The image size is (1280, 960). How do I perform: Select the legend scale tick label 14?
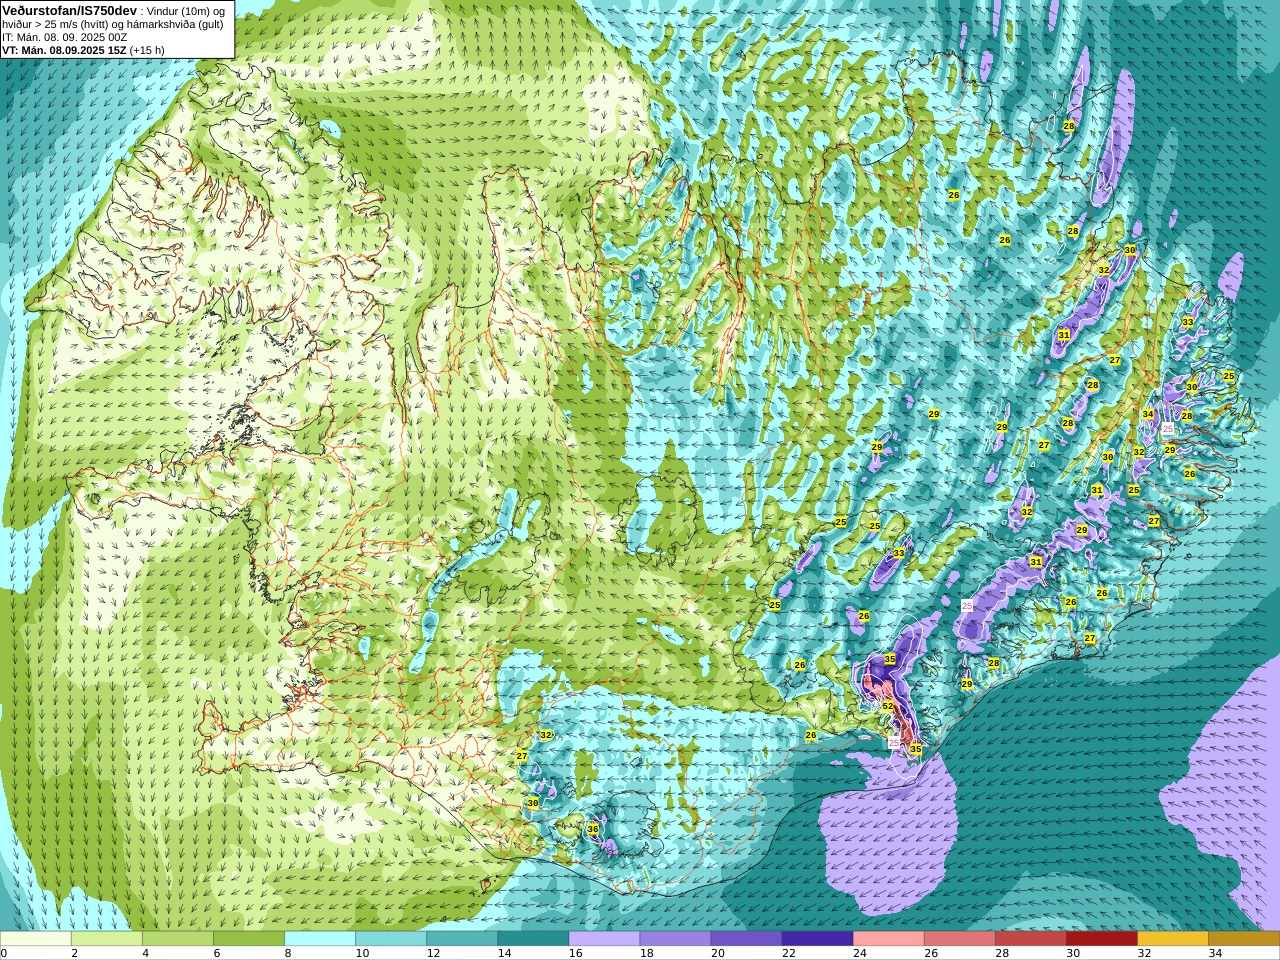(x=504, y=953)
